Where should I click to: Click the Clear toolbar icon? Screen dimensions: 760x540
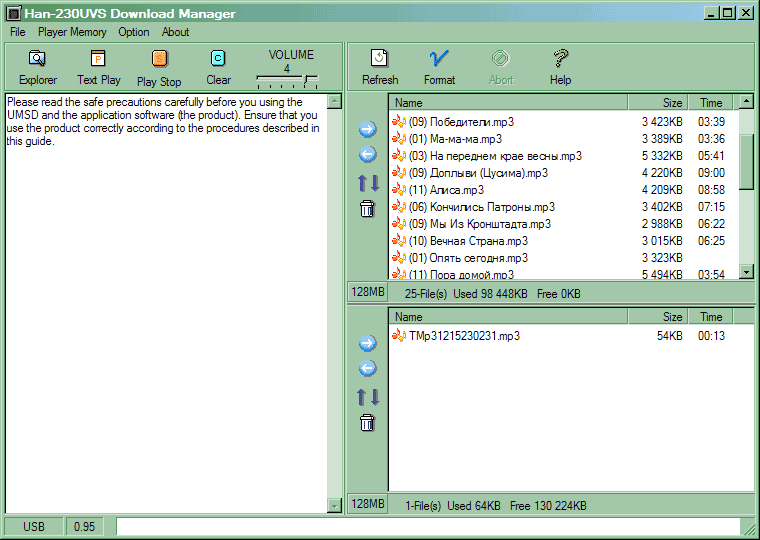click(218, 59)
